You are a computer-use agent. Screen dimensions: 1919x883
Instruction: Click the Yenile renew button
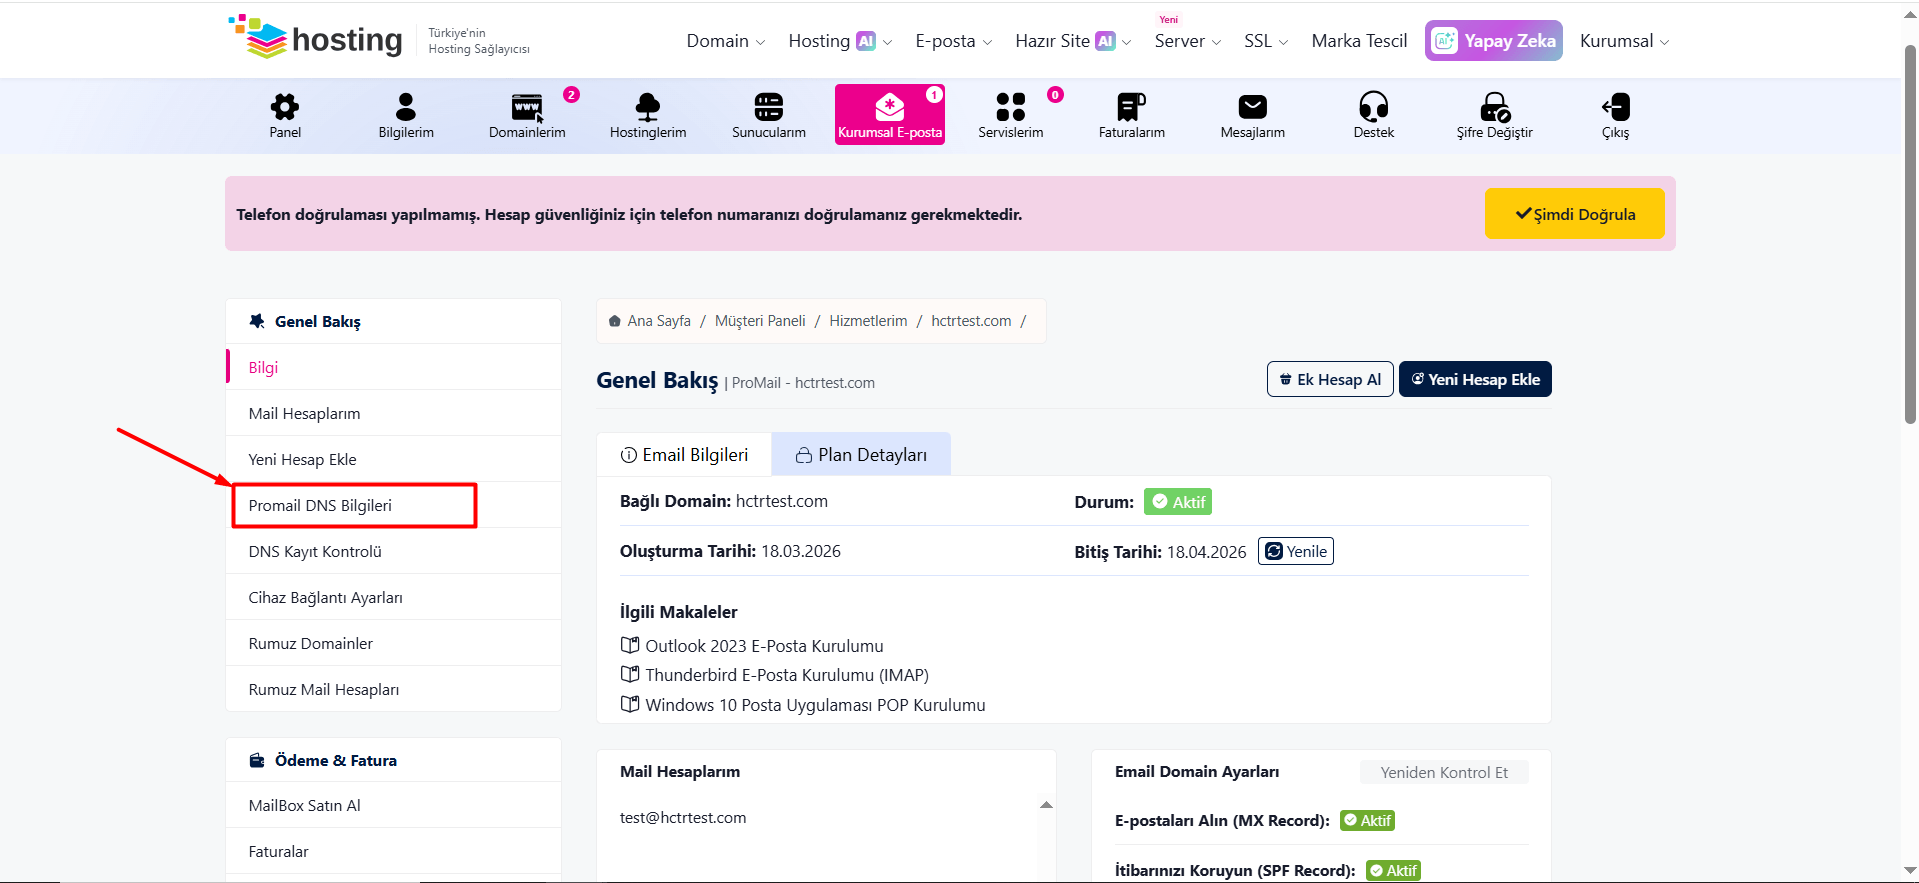[x=1296, y=551]
